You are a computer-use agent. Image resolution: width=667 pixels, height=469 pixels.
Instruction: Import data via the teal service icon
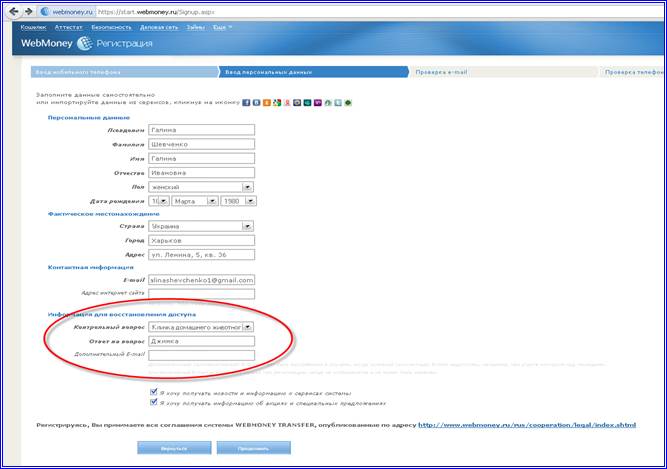308,102
